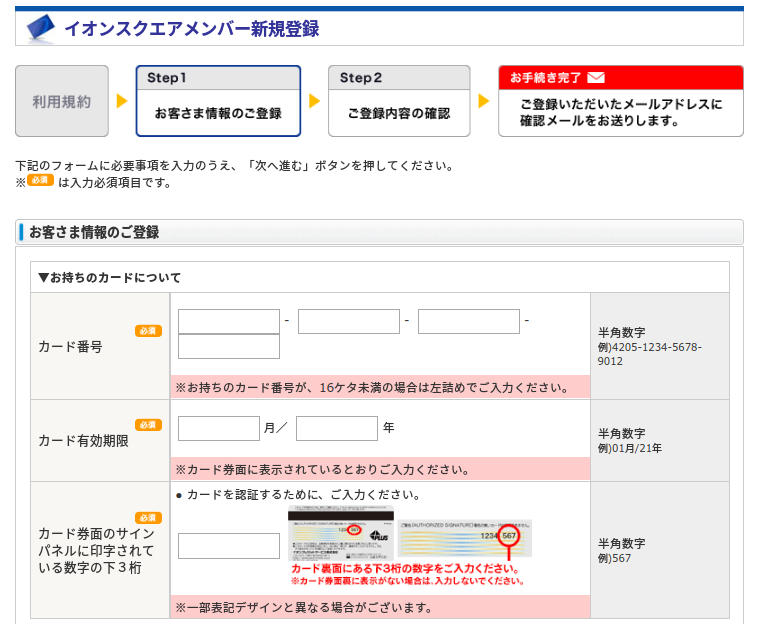Click the yellow arrow after 利用規約
Screen dimensions: 760x624
tap(122, 101)
